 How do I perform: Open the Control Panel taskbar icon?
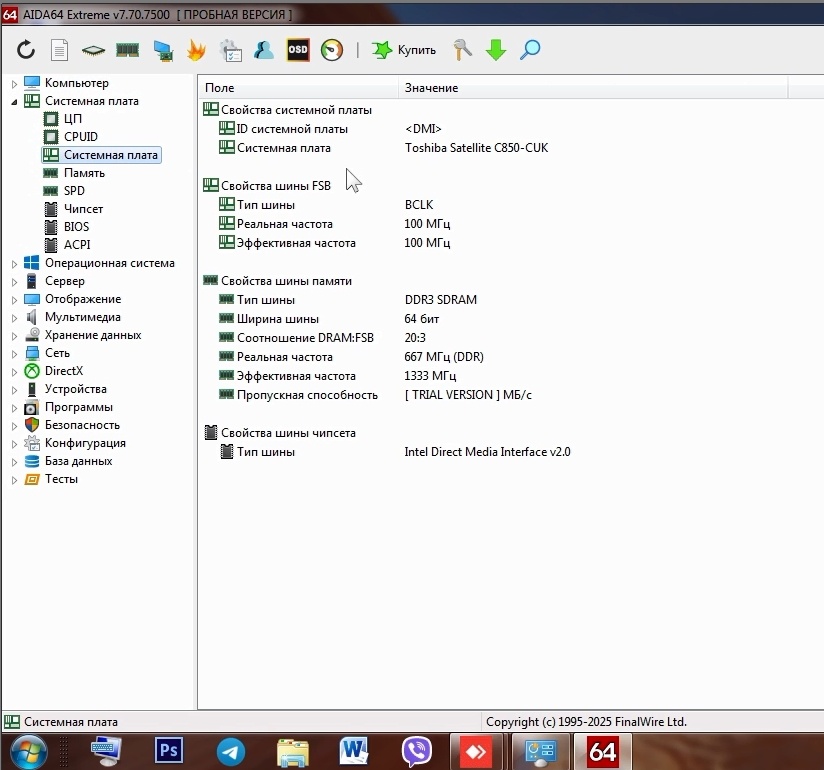(540, 752)
